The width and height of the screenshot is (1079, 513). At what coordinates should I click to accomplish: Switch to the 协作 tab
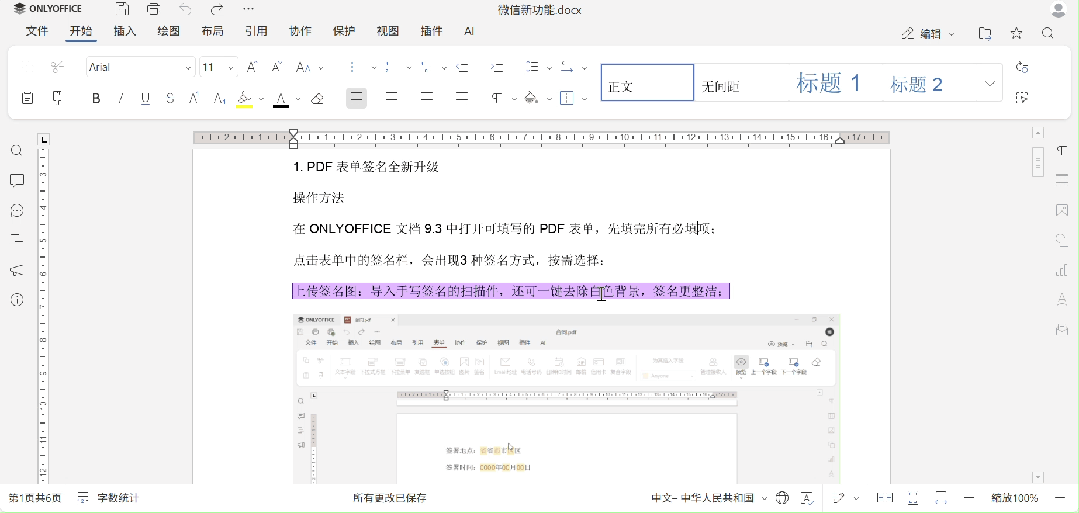click(x=300, y=32)
